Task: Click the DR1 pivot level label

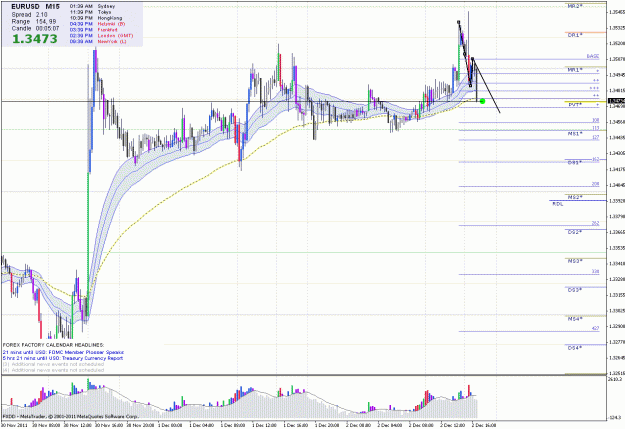Action: pyautogui.click(x=575, y=35)
